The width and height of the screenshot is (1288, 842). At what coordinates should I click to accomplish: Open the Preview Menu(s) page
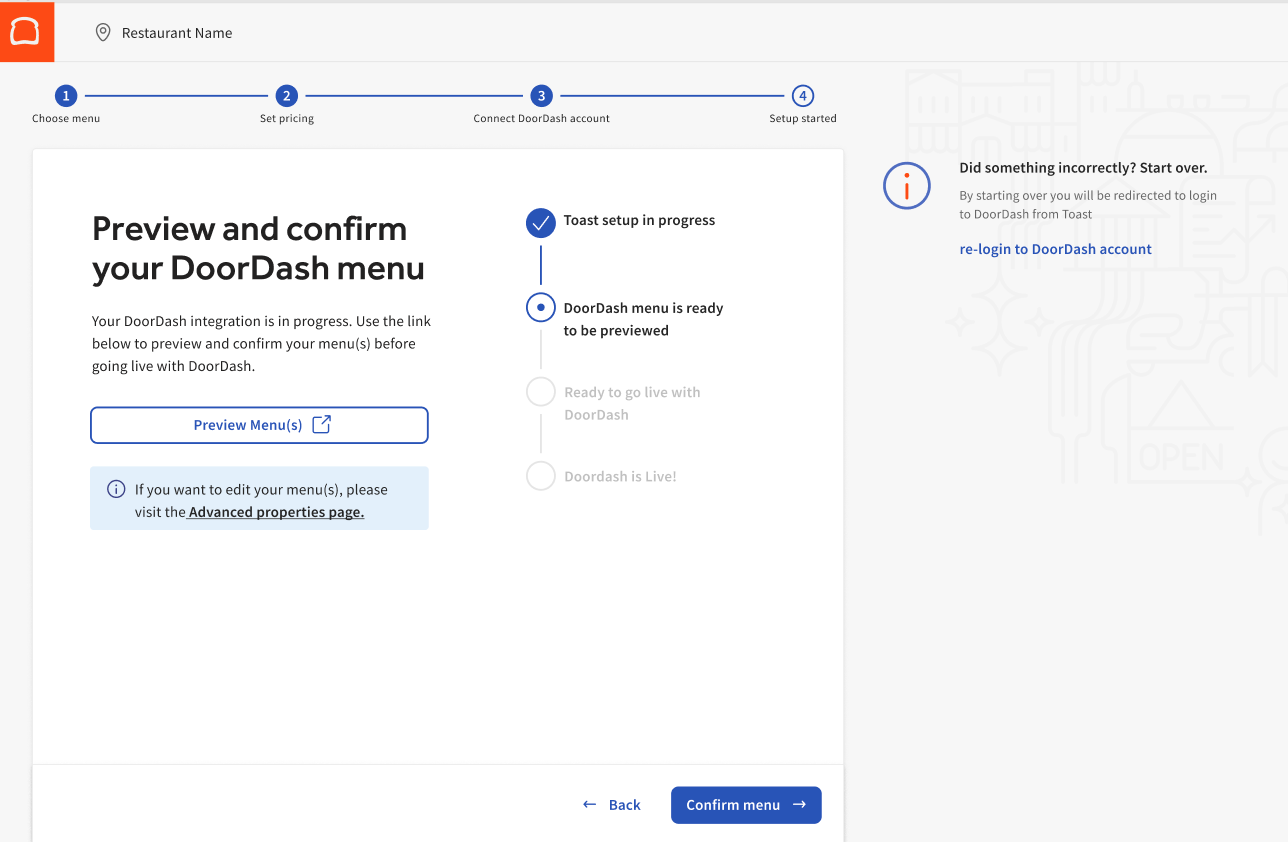[259, 424]
